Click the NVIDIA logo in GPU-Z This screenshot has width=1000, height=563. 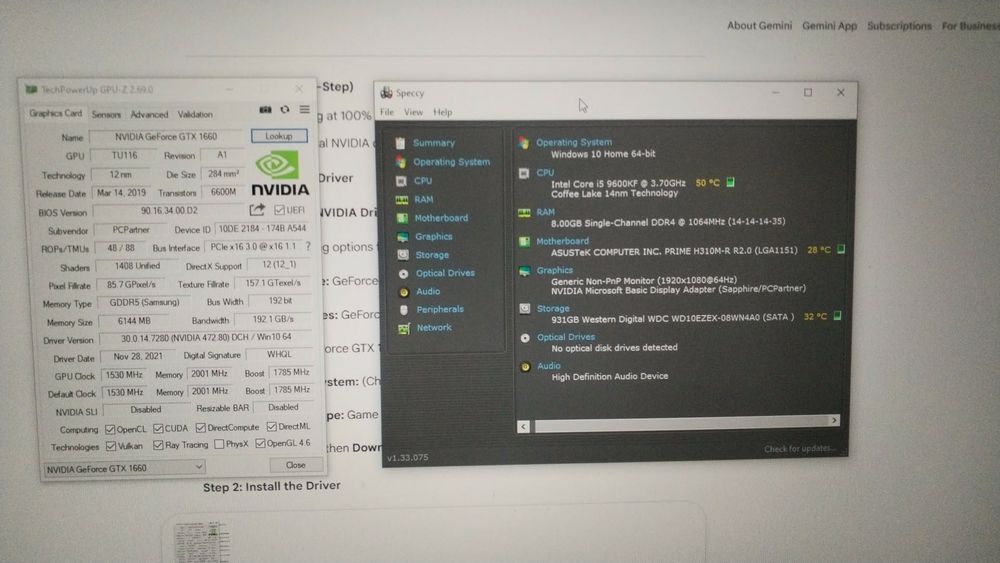coord(279,173)
